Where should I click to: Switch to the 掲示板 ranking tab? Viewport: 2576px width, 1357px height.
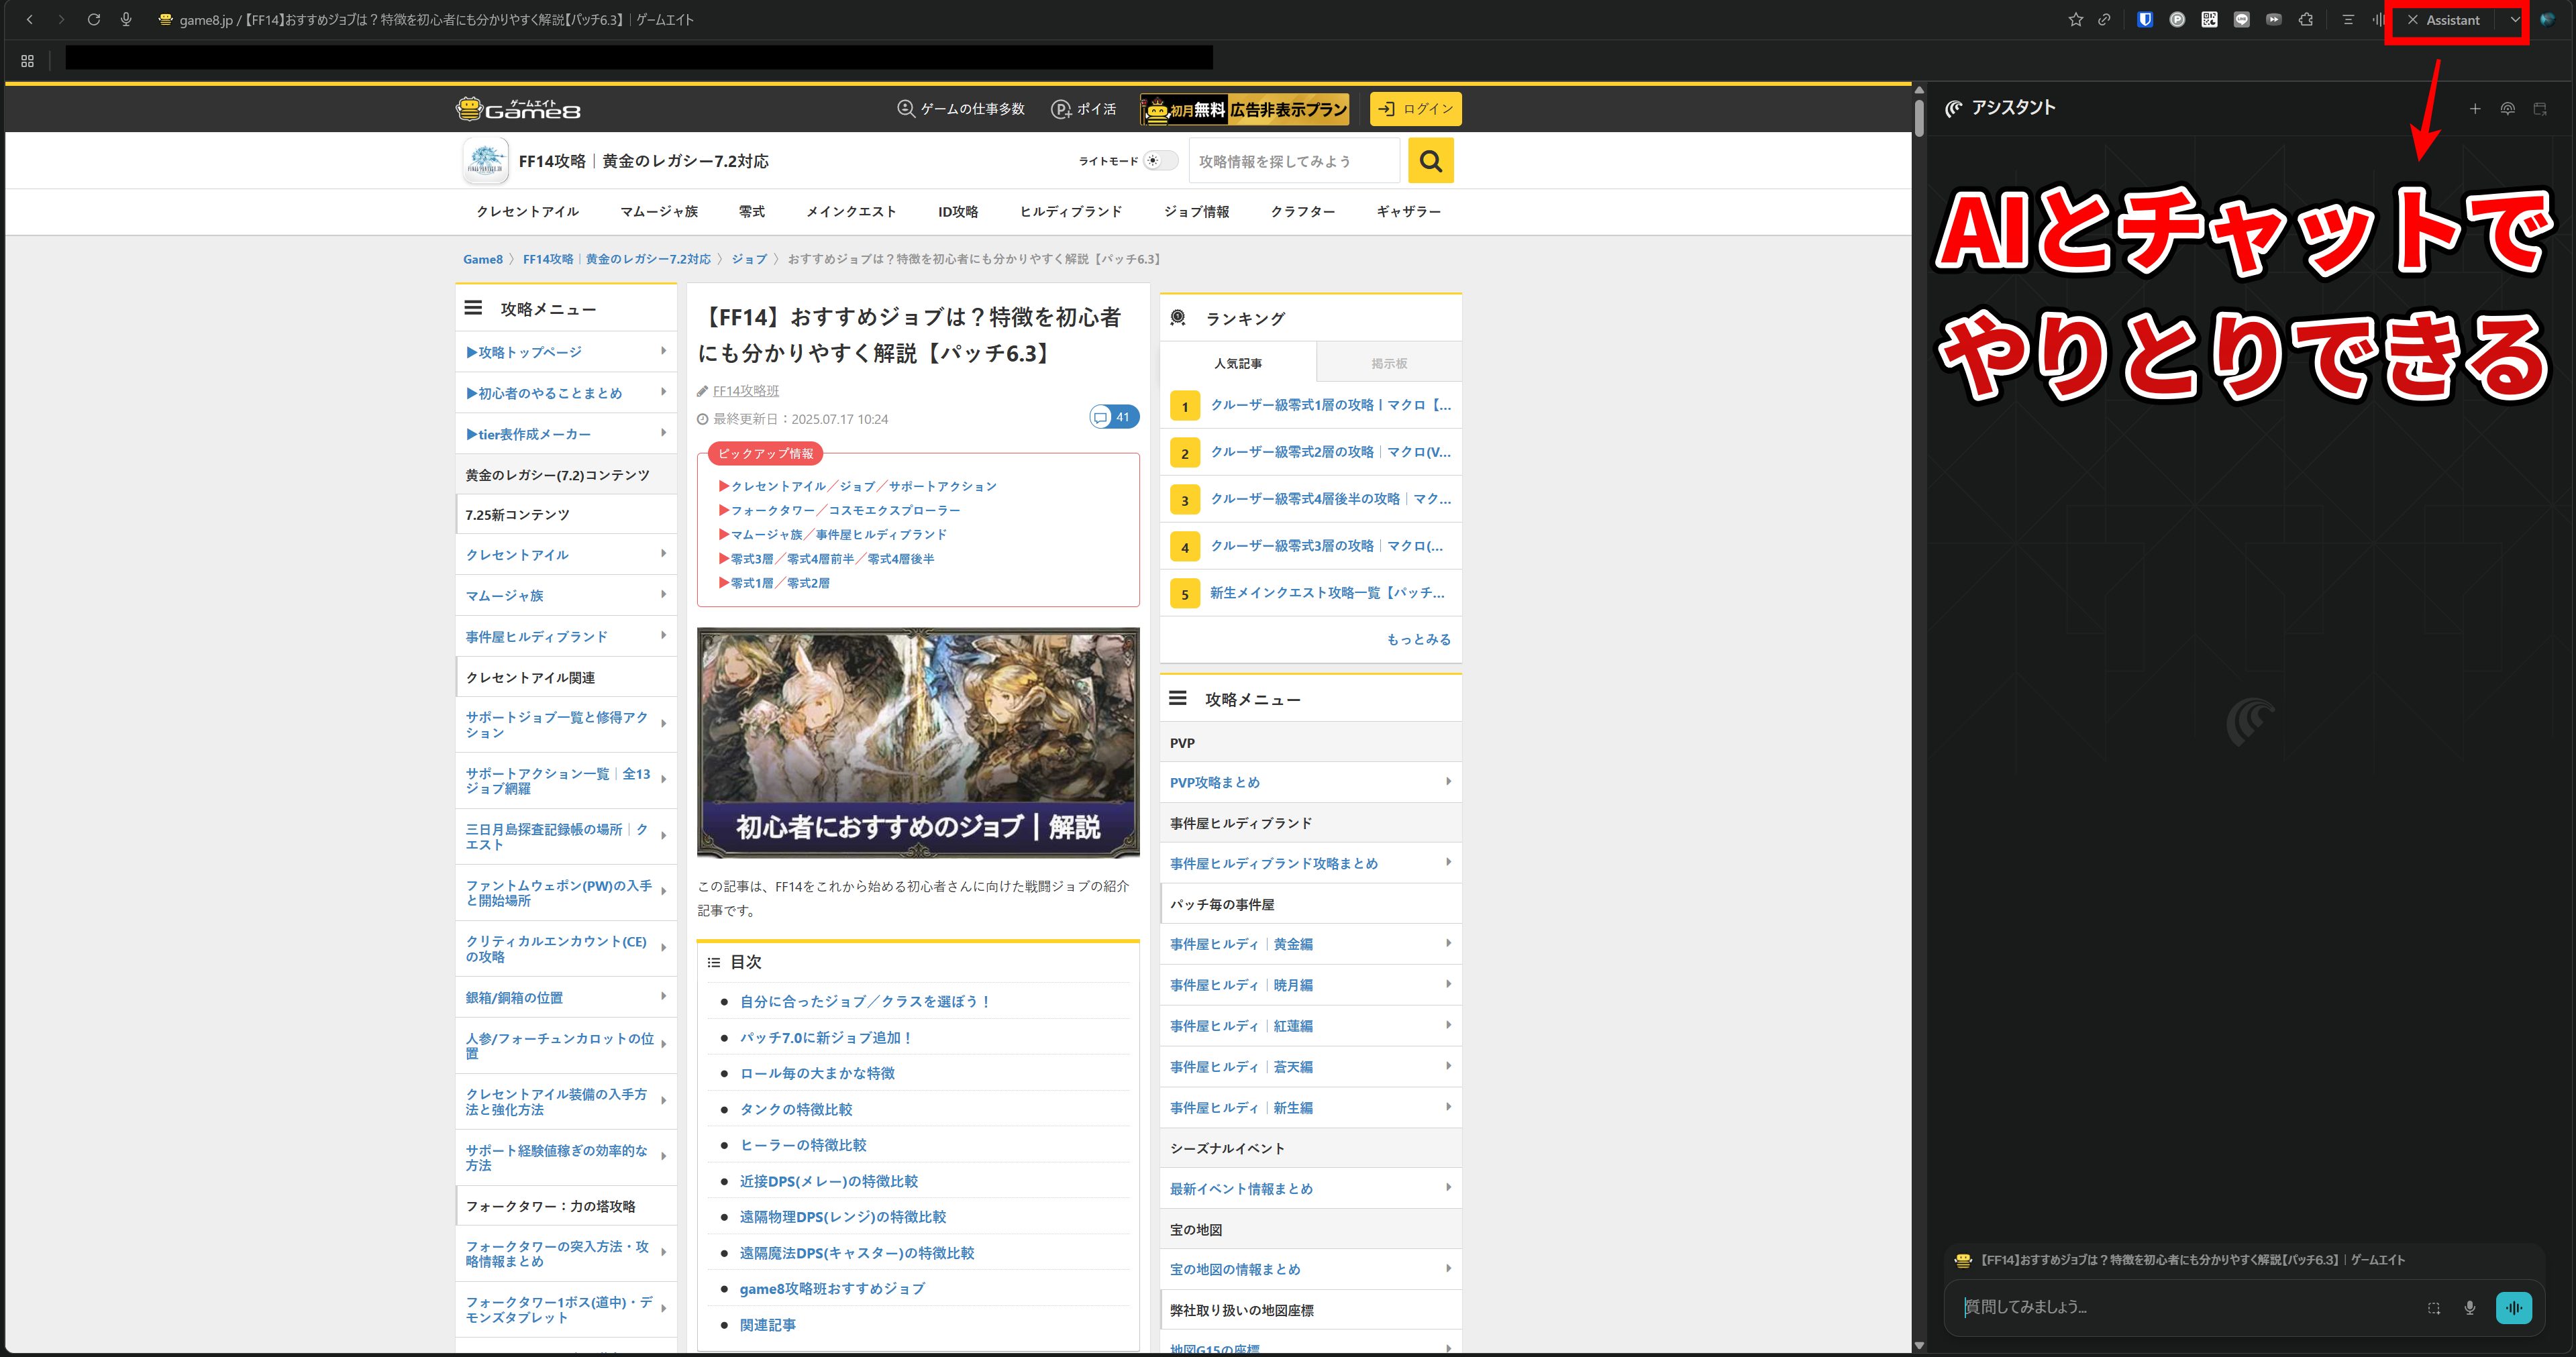pyautogui.click(x=1389, y=362)
